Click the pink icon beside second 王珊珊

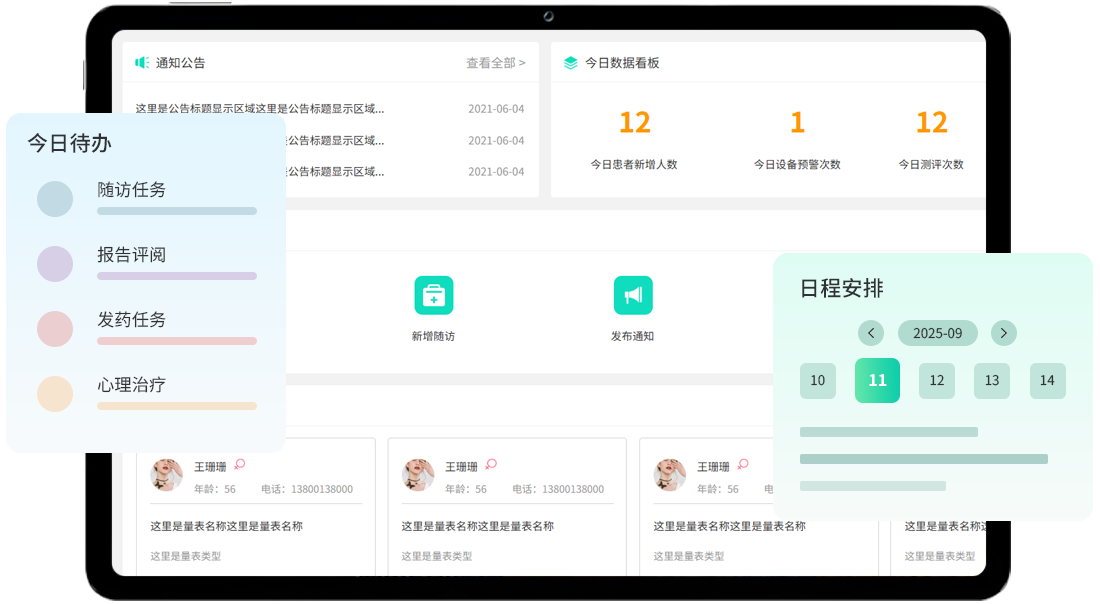(491, 465)
